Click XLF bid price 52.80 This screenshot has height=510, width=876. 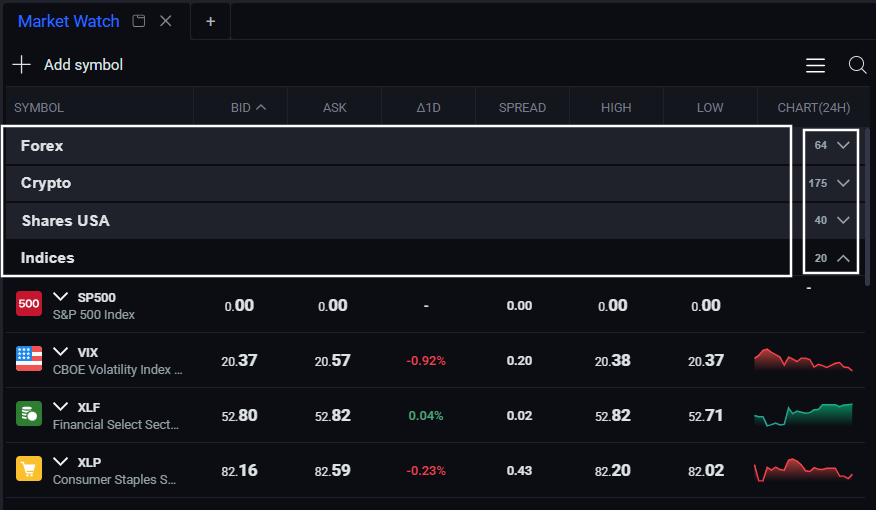239,416
